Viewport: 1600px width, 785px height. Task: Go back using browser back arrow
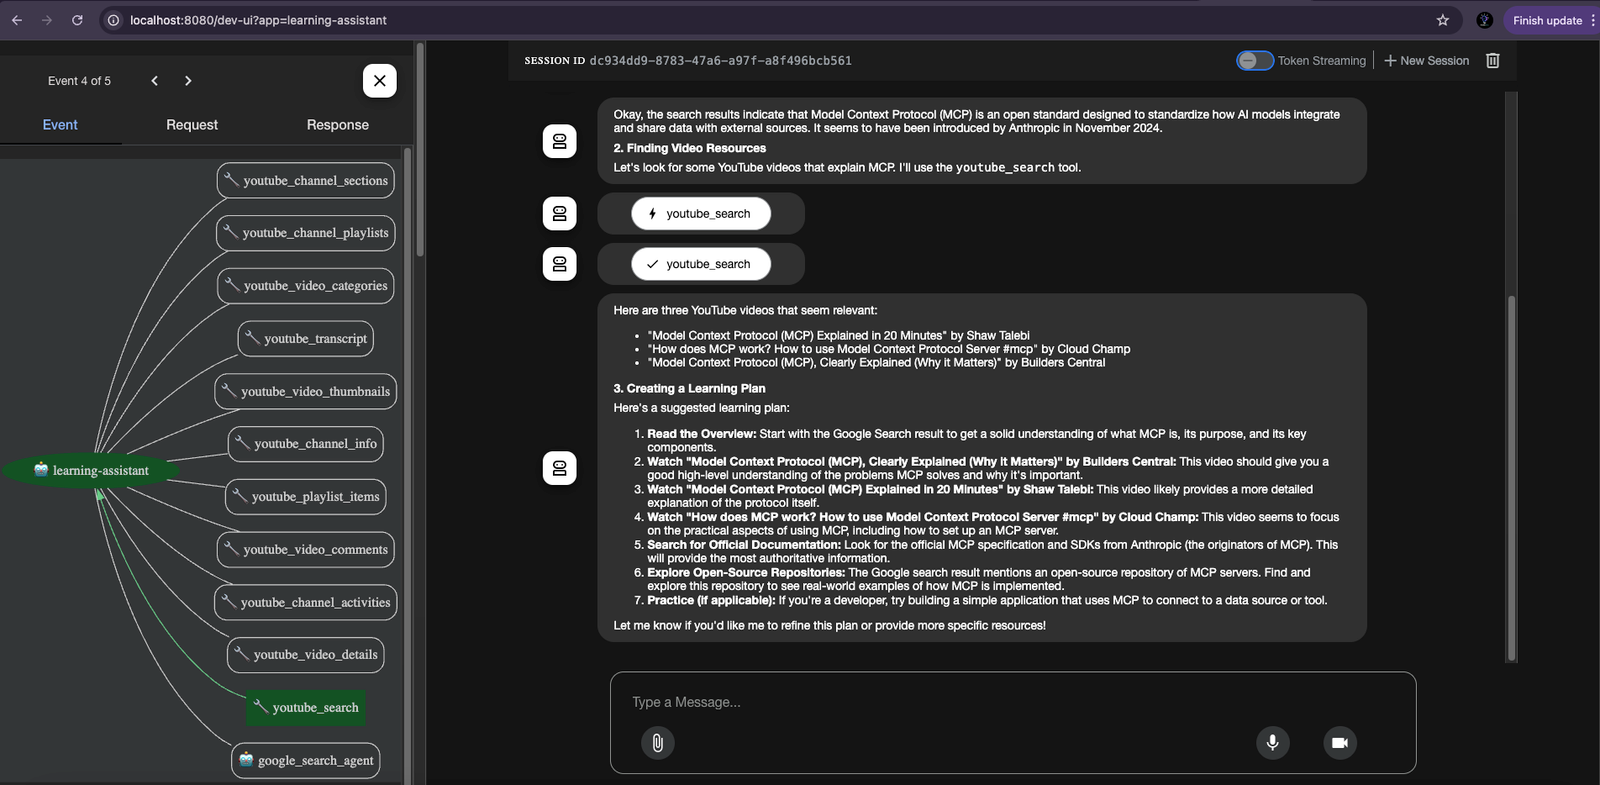click(x=17, y=20)
